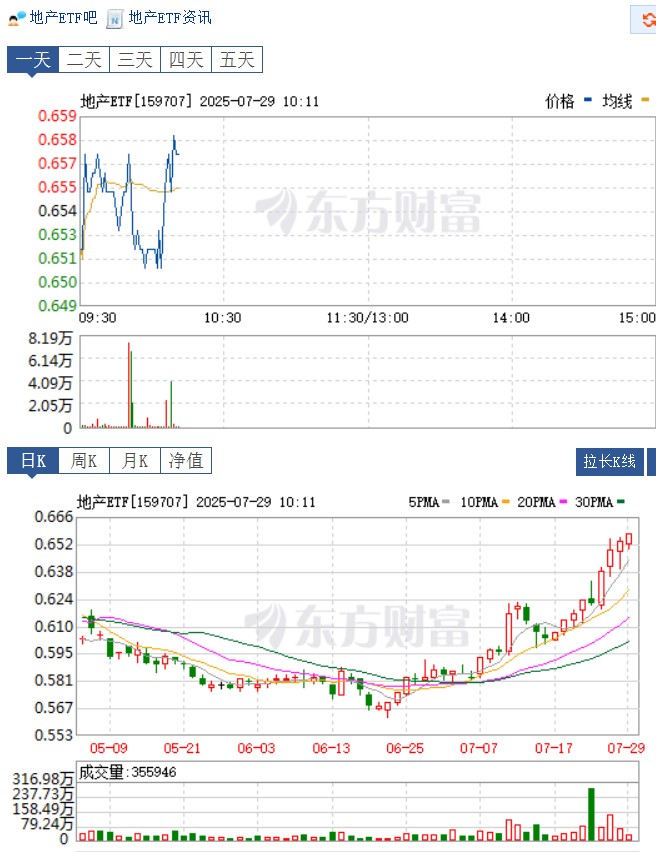Screen dimensions: 656x852
Task: Switch to the 四天 tab
Action: tap(186, 60)
